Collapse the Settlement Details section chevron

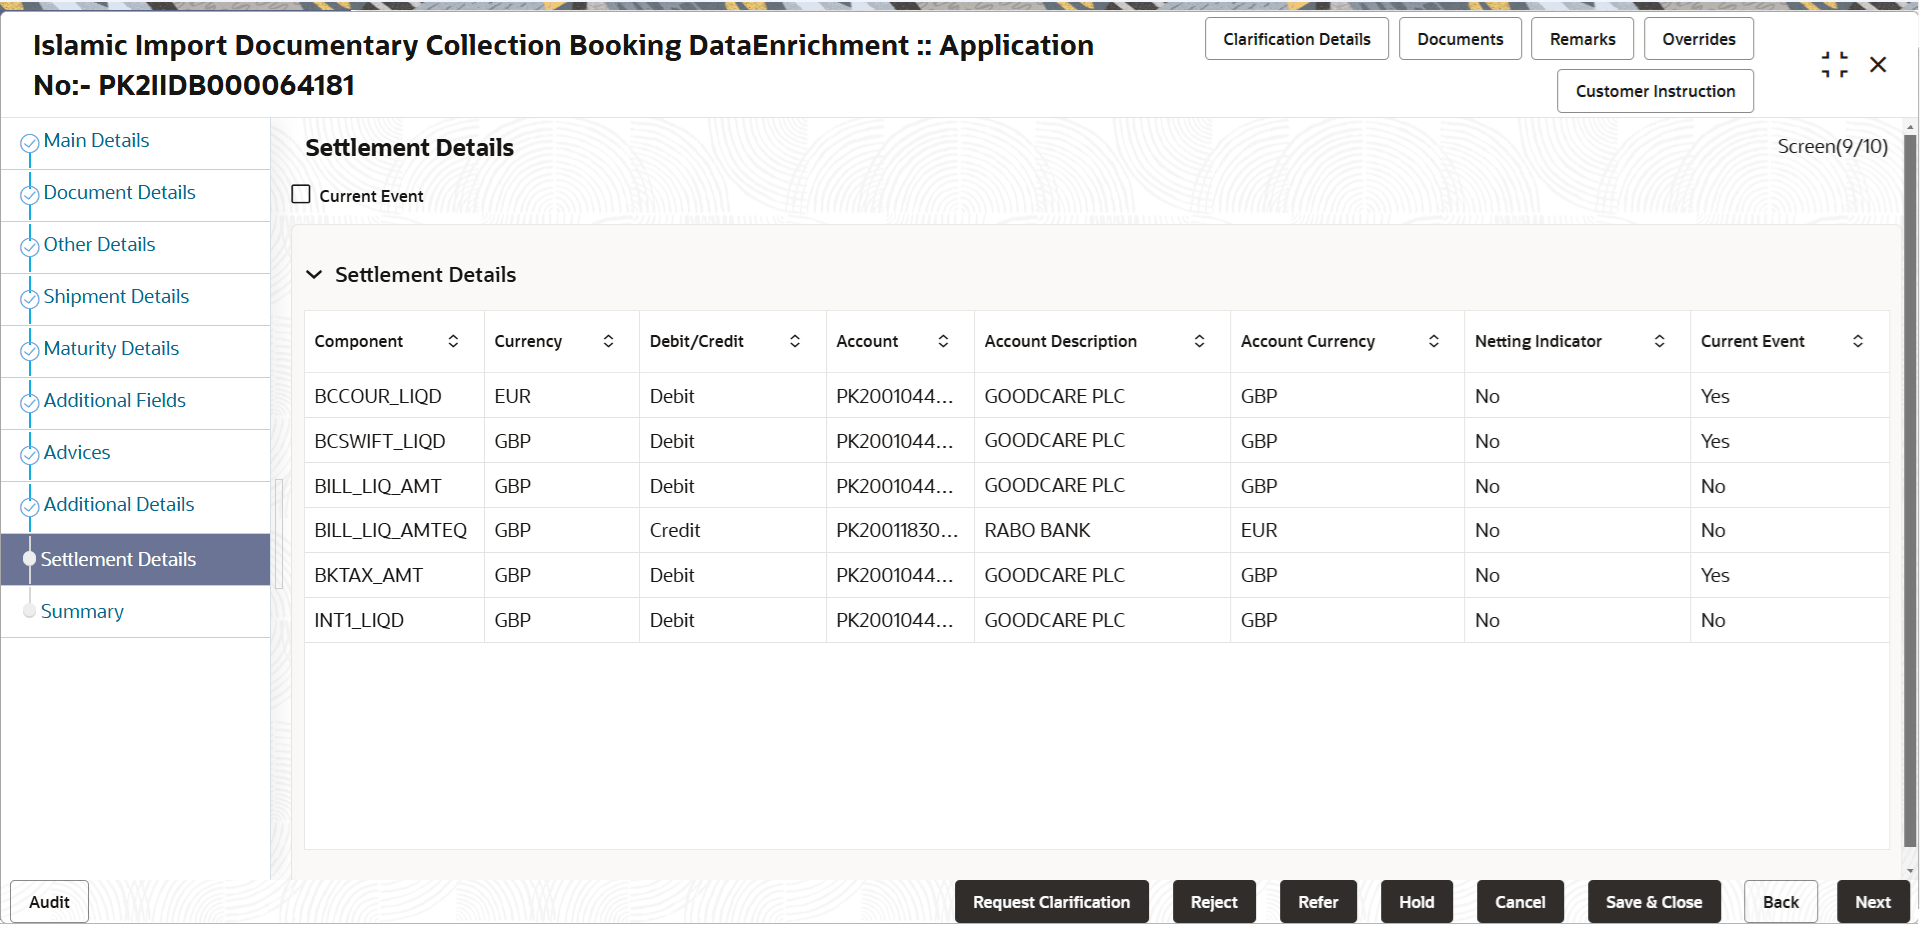314,274
